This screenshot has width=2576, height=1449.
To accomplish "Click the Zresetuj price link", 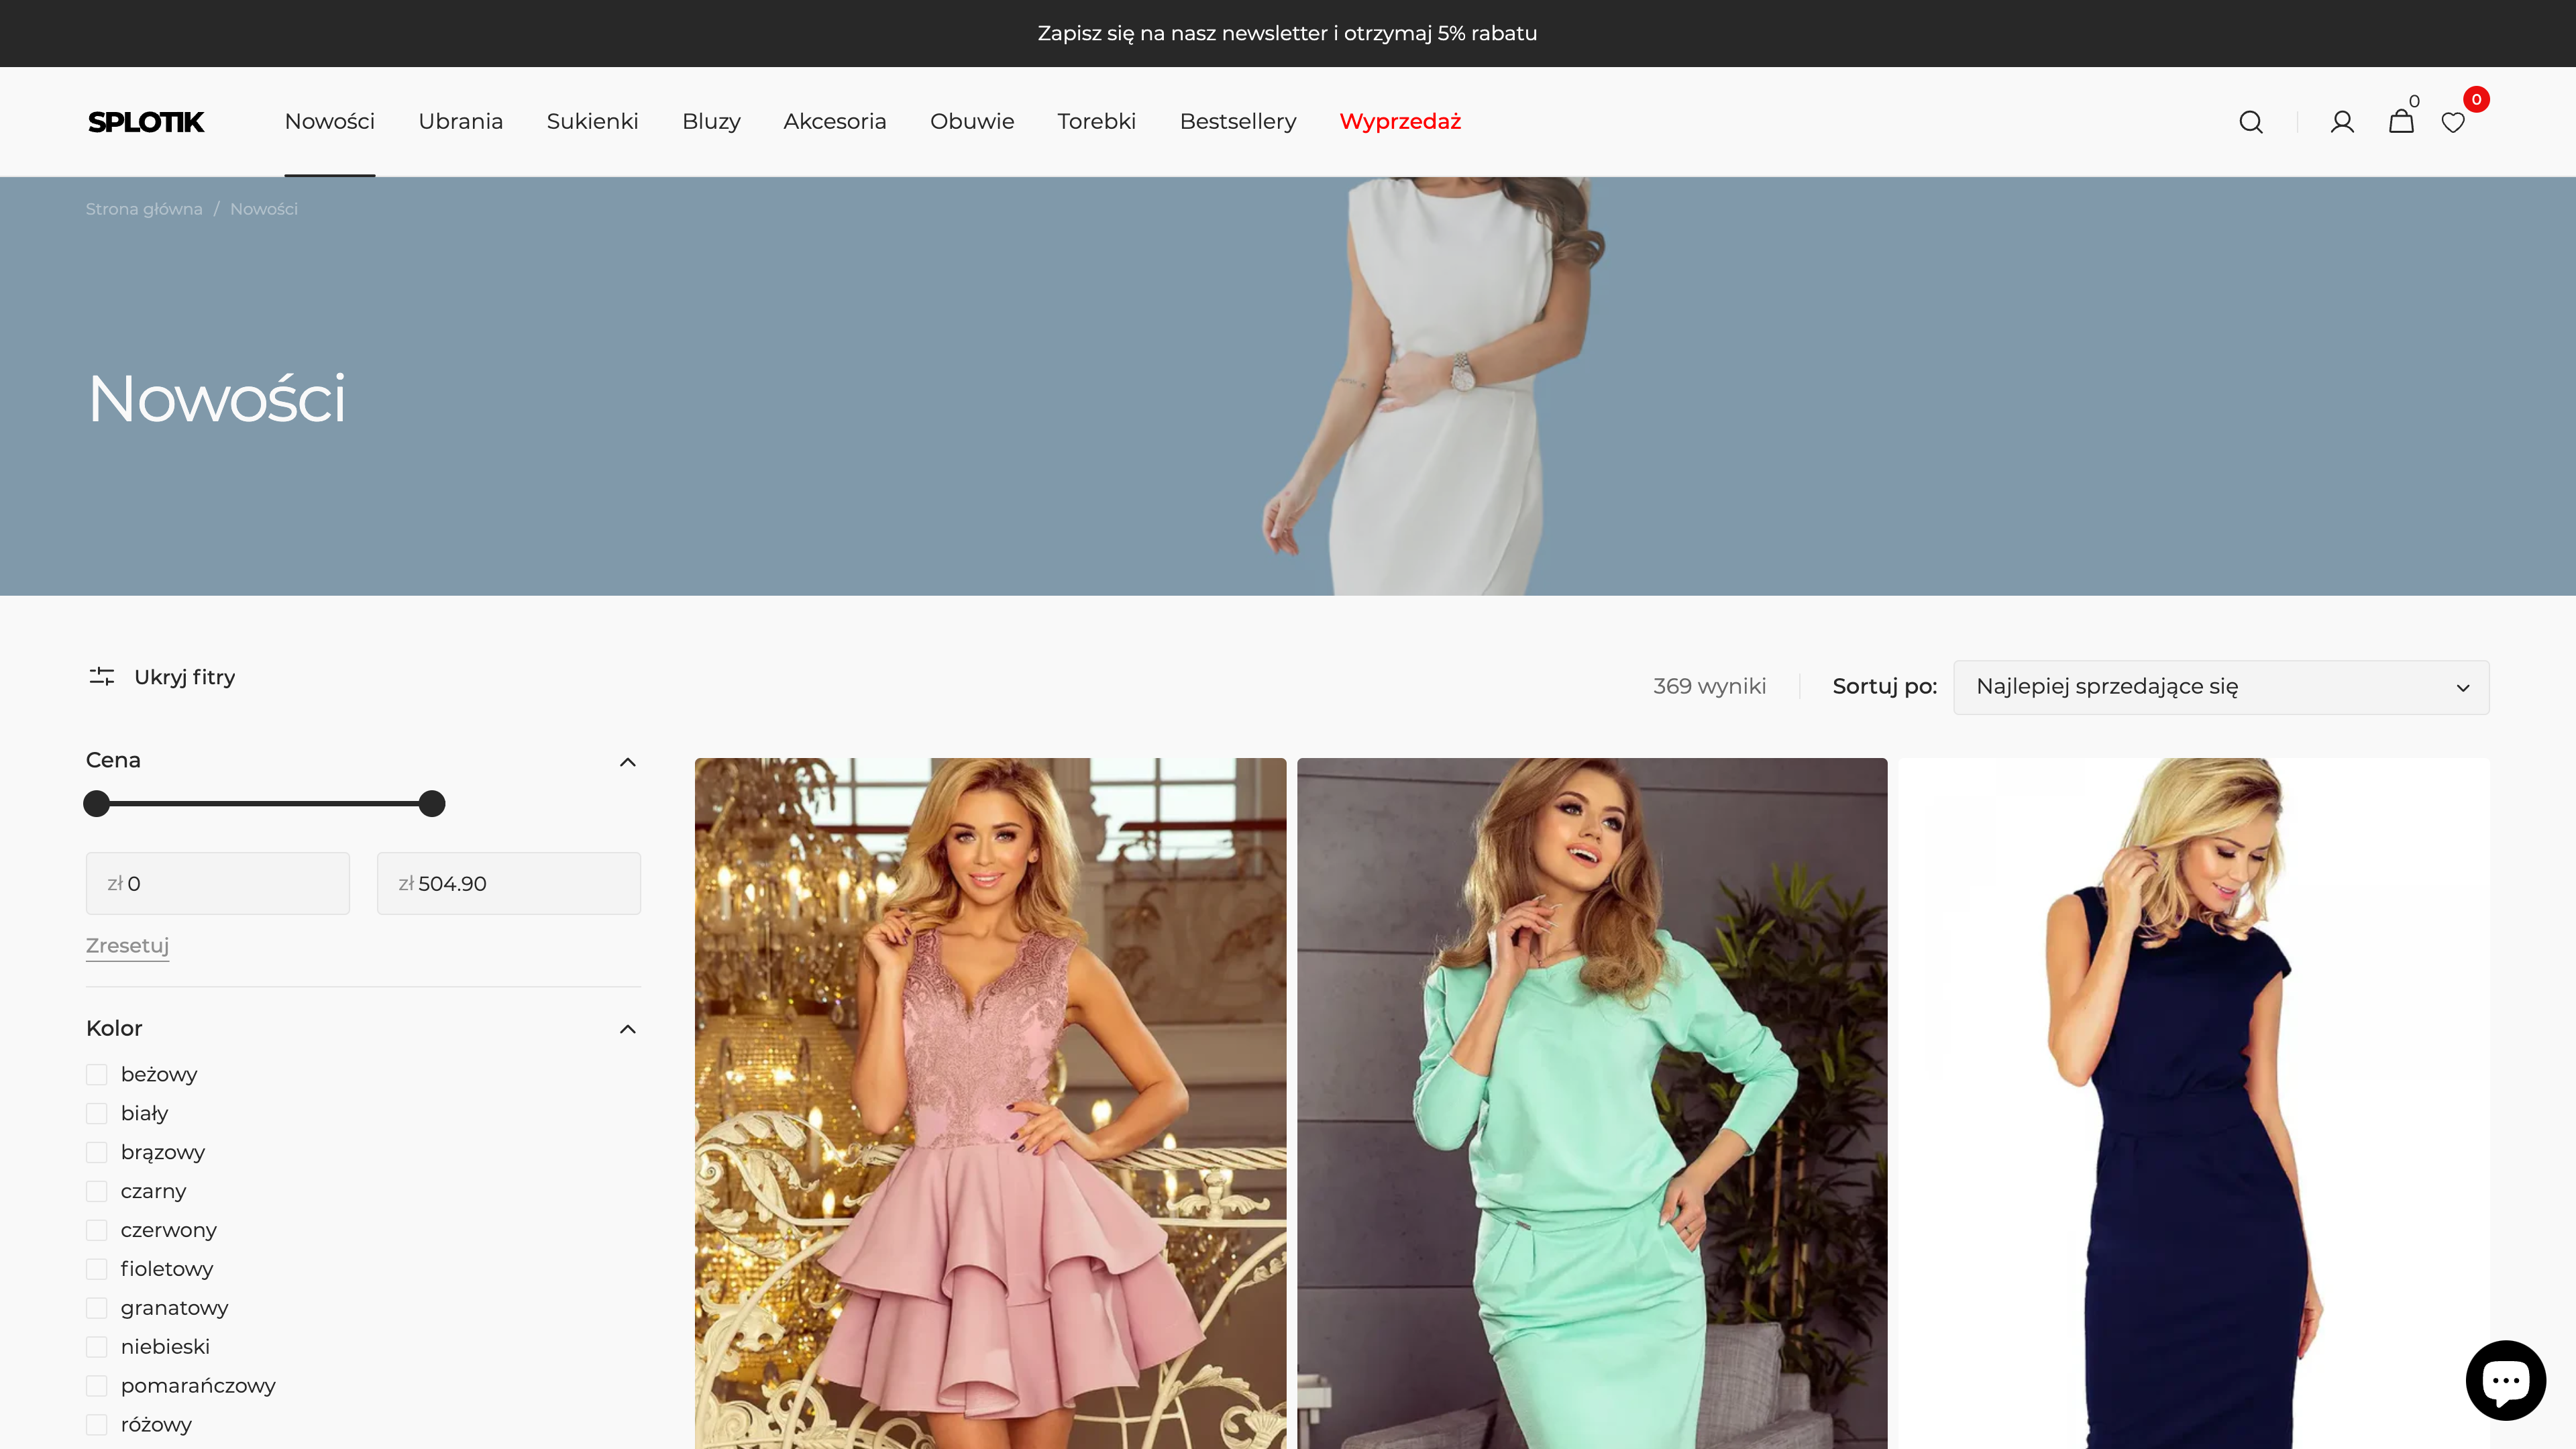I will click(127, 945).
